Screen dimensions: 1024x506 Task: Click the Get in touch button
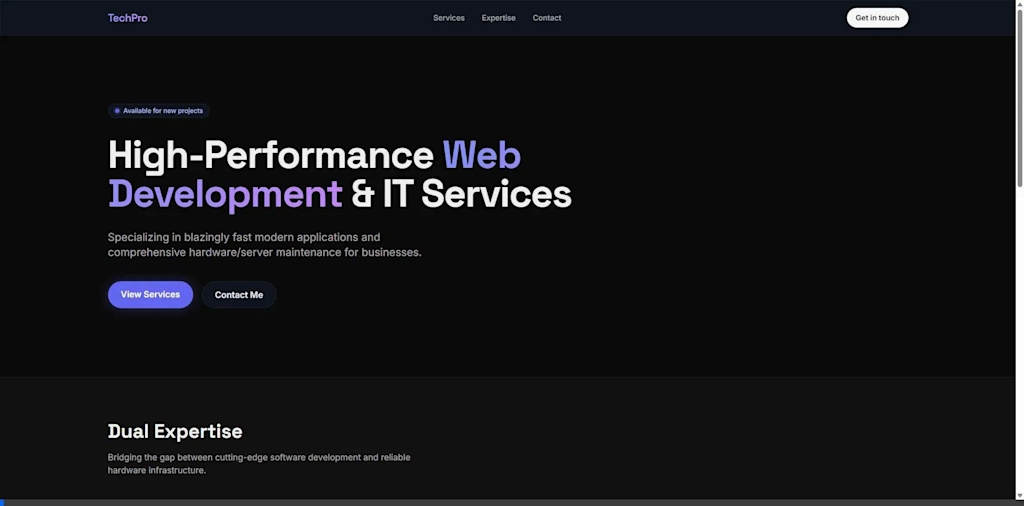(877, 18)
